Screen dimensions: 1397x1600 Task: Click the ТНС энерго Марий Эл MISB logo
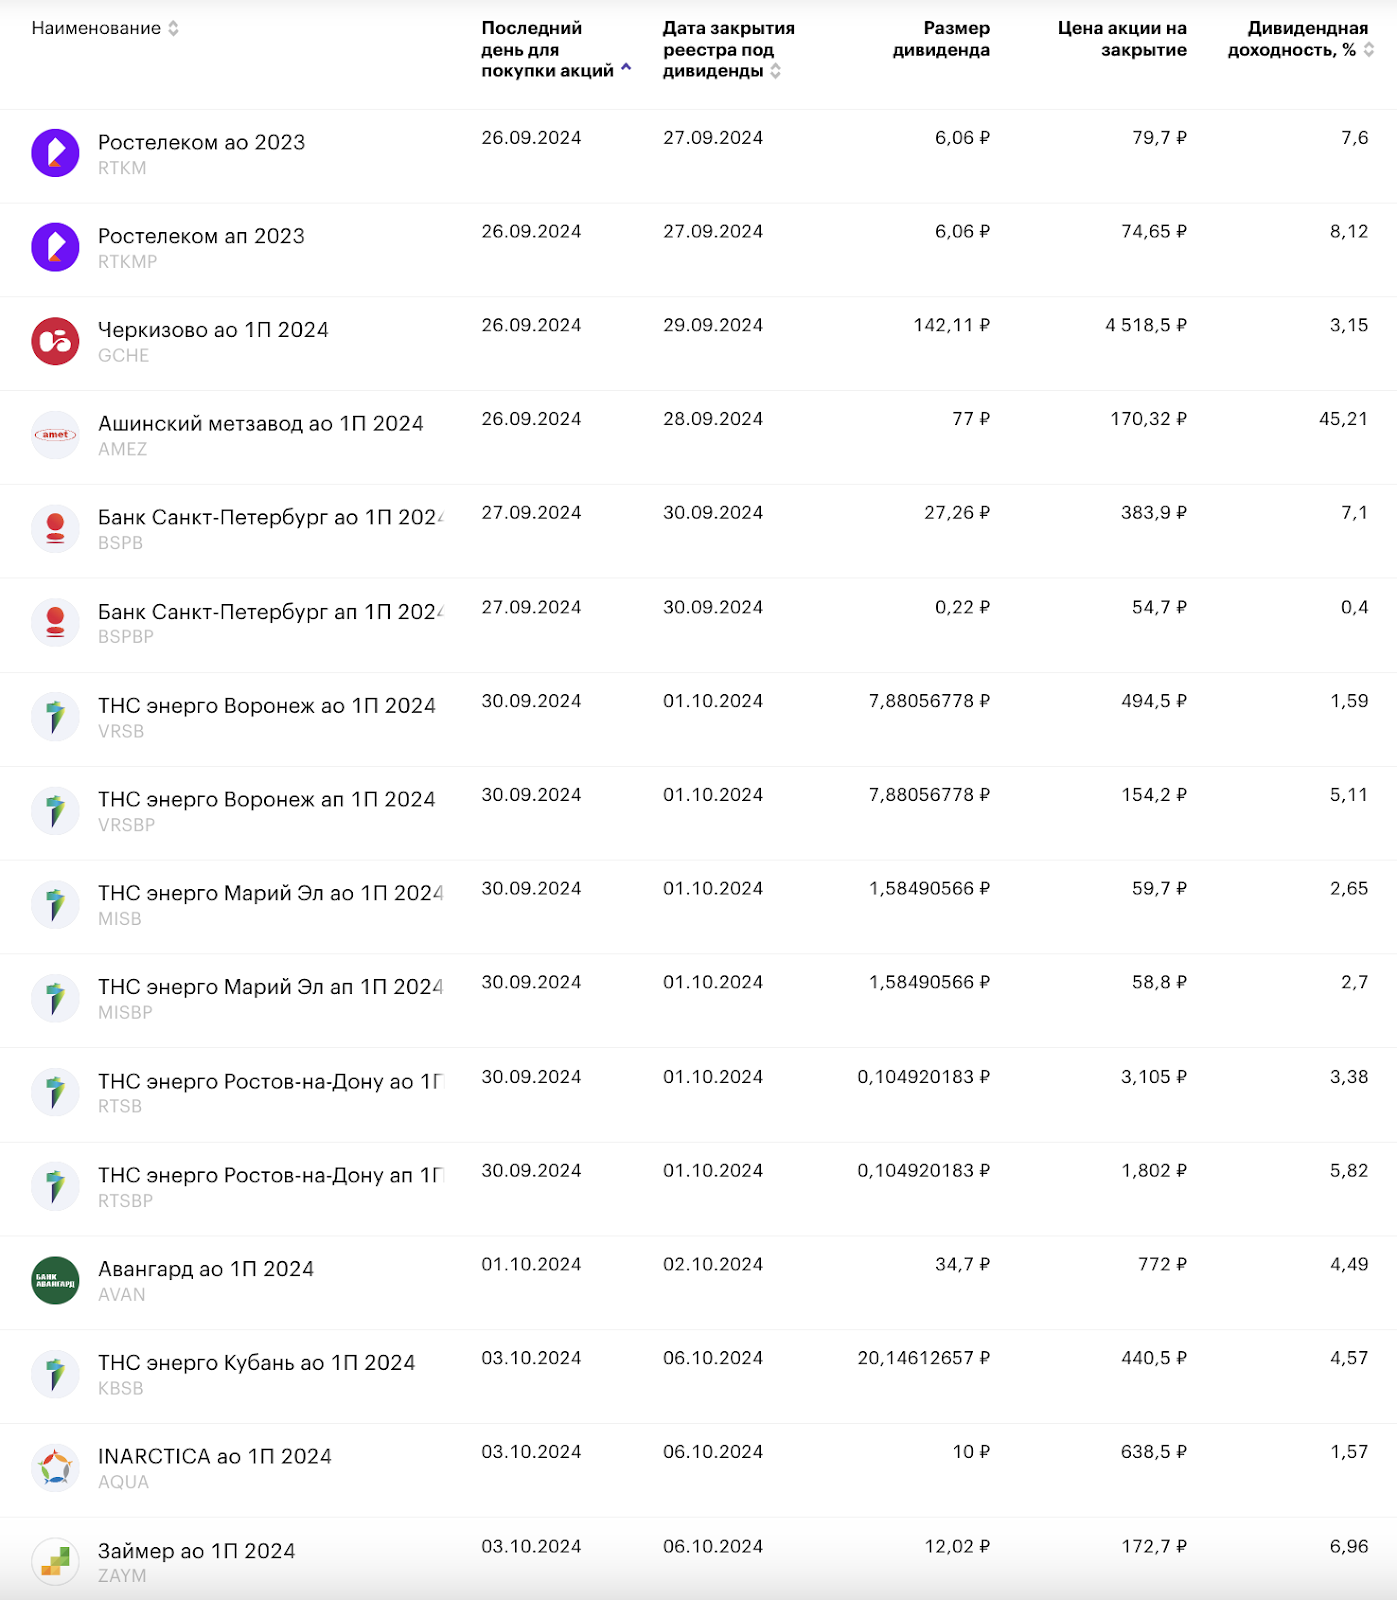click(x=55, y=905)
